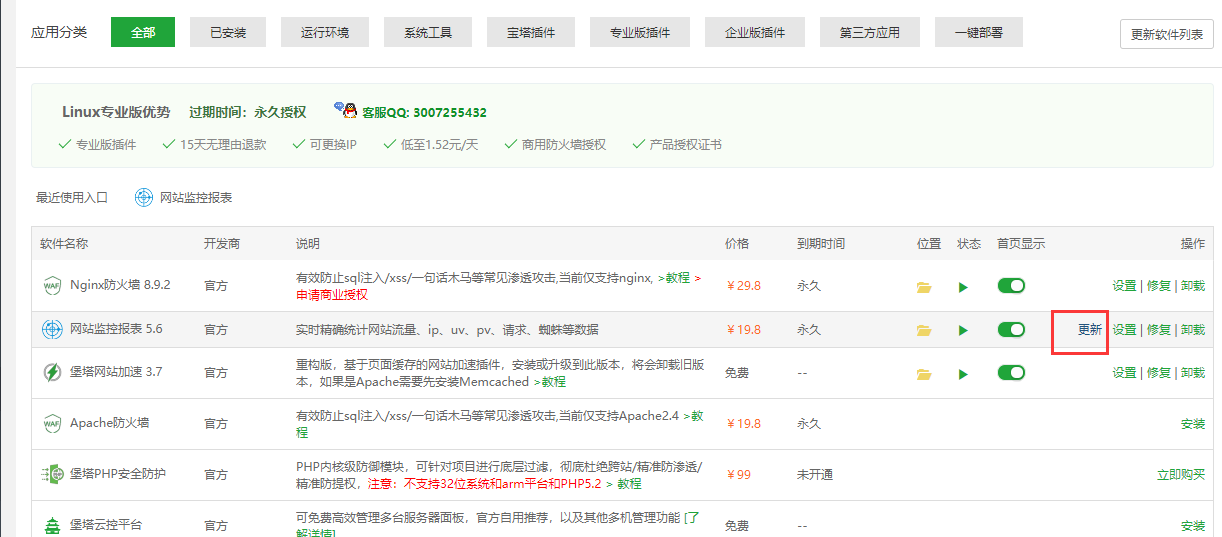
Task: Click the 堡塔PHP安全防护 icon
Action: pos(52,474)
